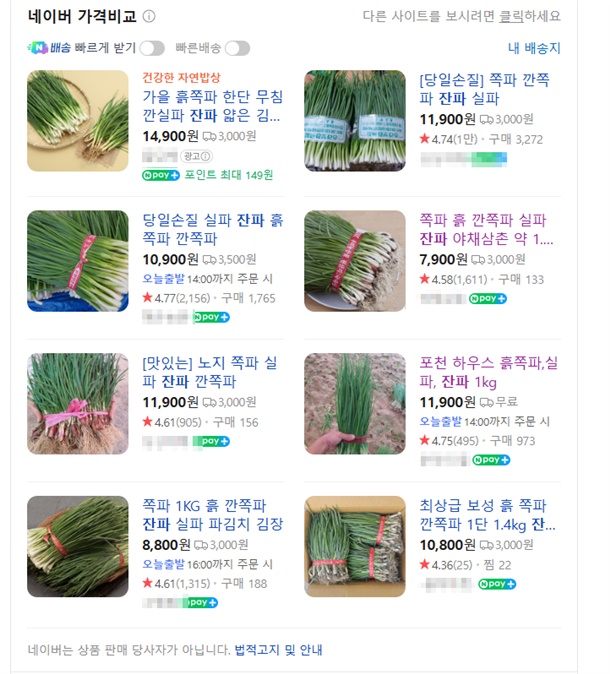The image size is (610, 674).
Task: Enable the 빠른배송 toggle
Action: (x=237, y=48)
